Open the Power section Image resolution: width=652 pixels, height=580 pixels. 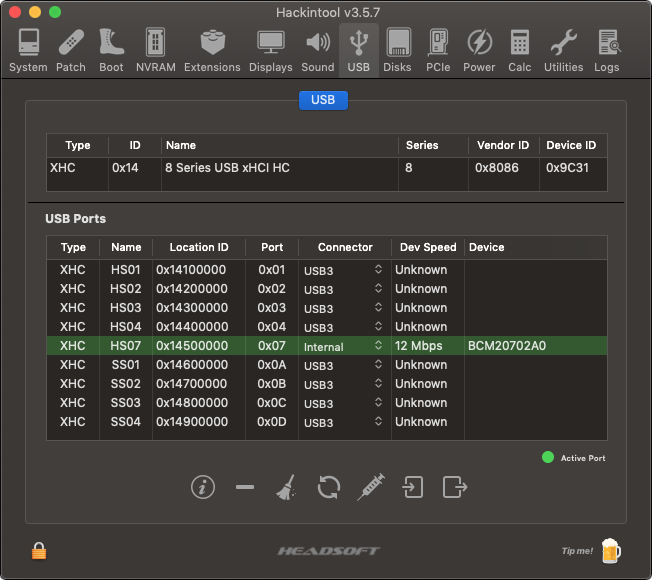[479, 50]
